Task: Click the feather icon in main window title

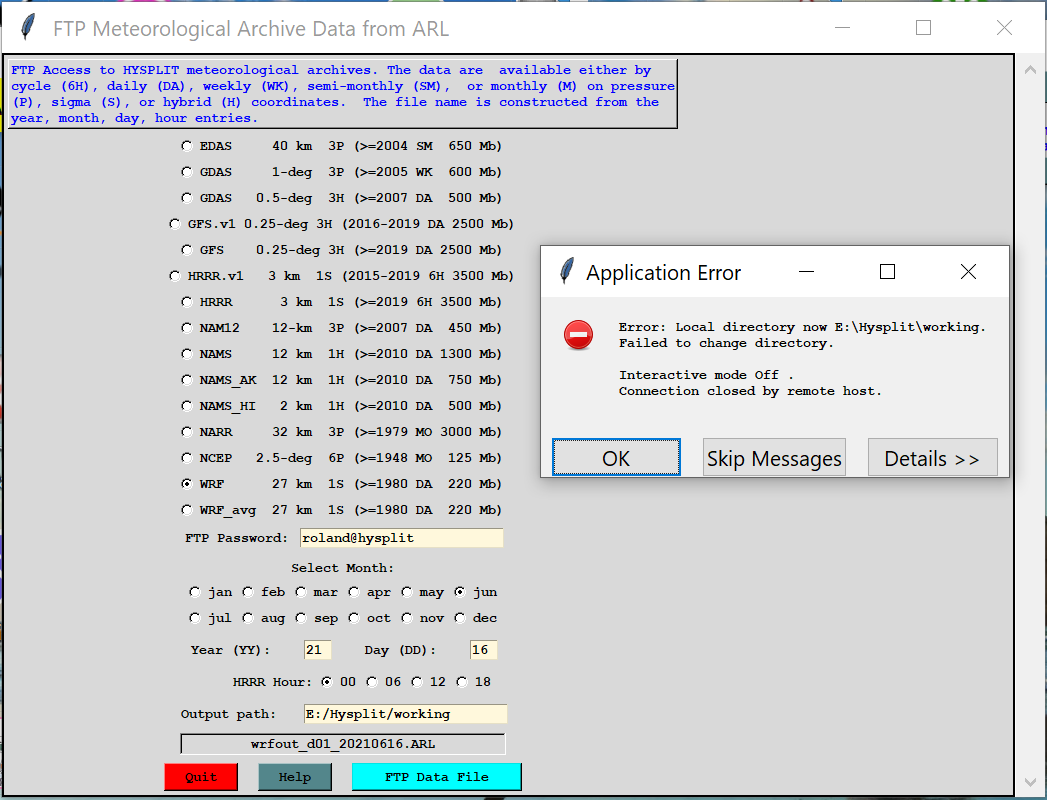Action: pos(28,27)
